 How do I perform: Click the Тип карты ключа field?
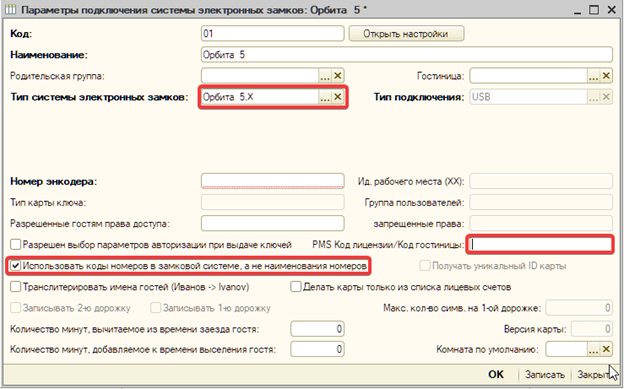pos(272,202)
